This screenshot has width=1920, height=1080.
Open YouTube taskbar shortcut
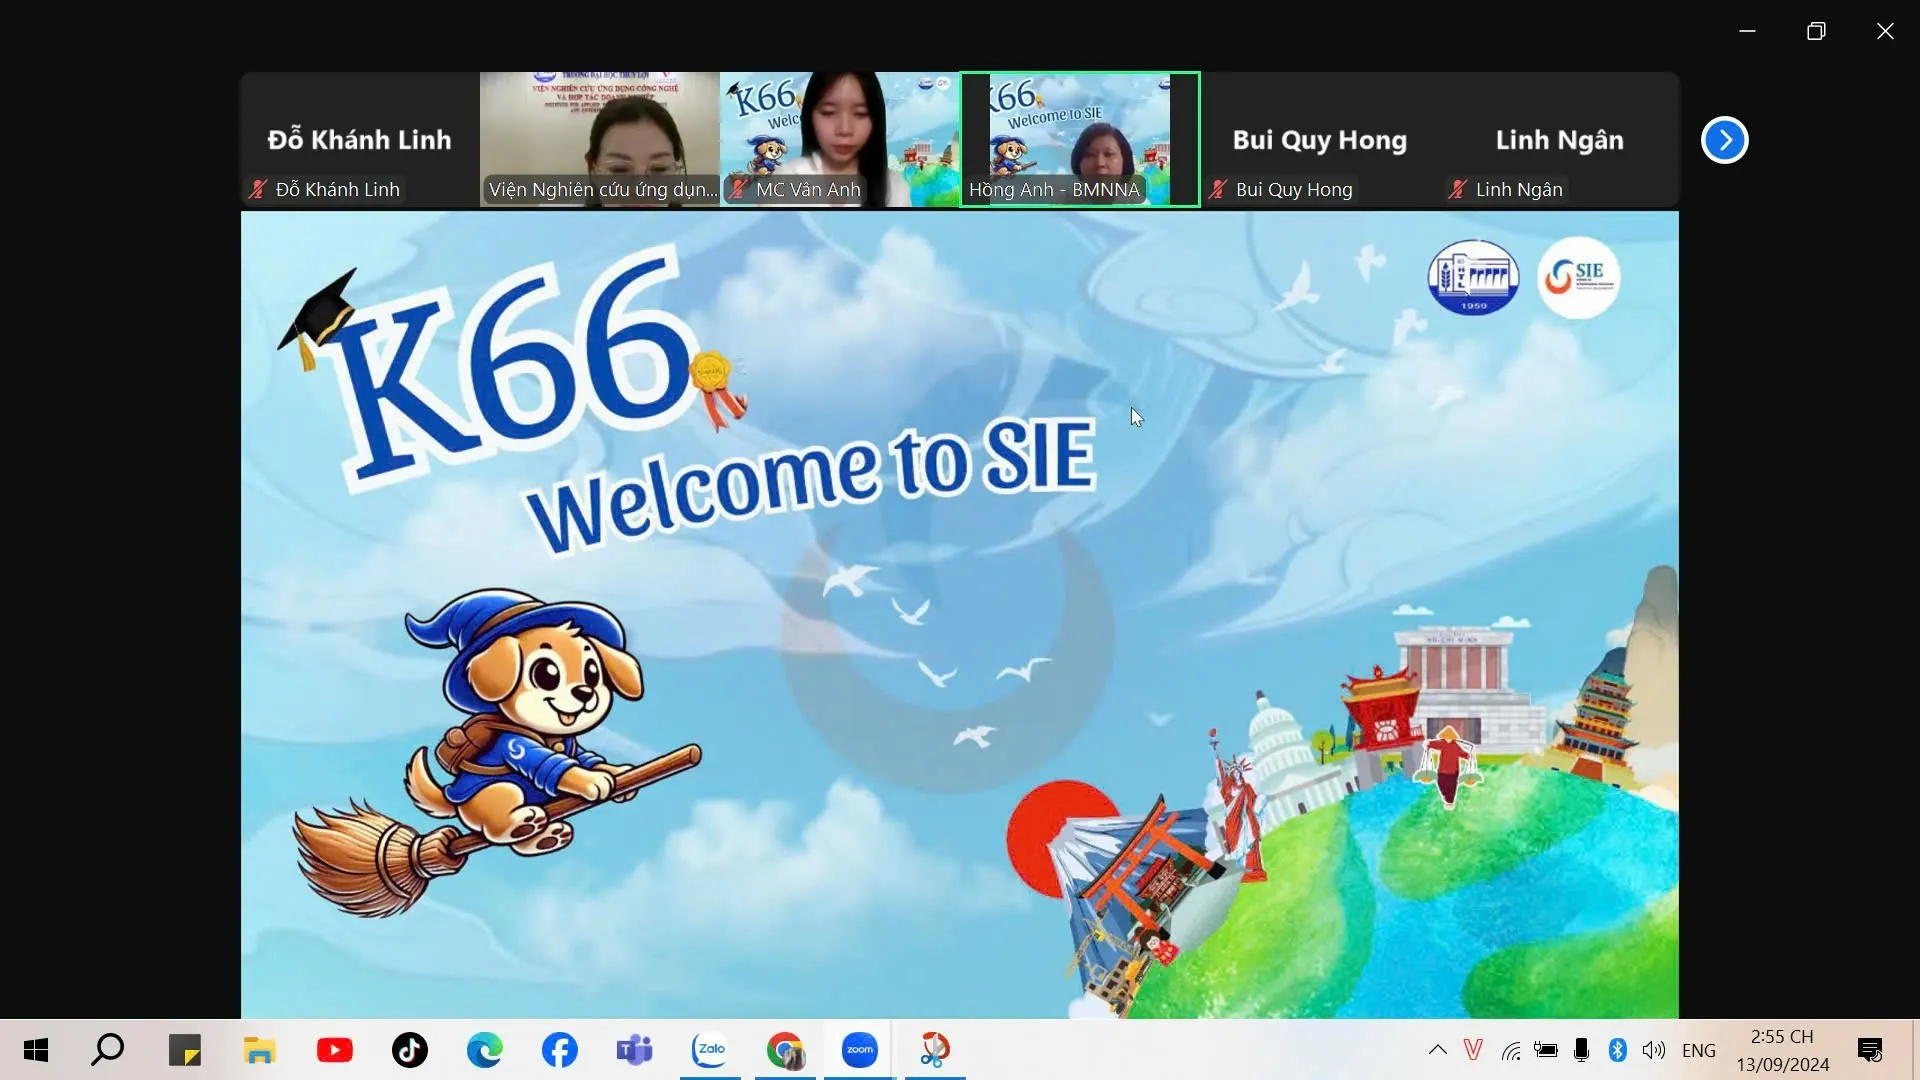point(334,1049)
